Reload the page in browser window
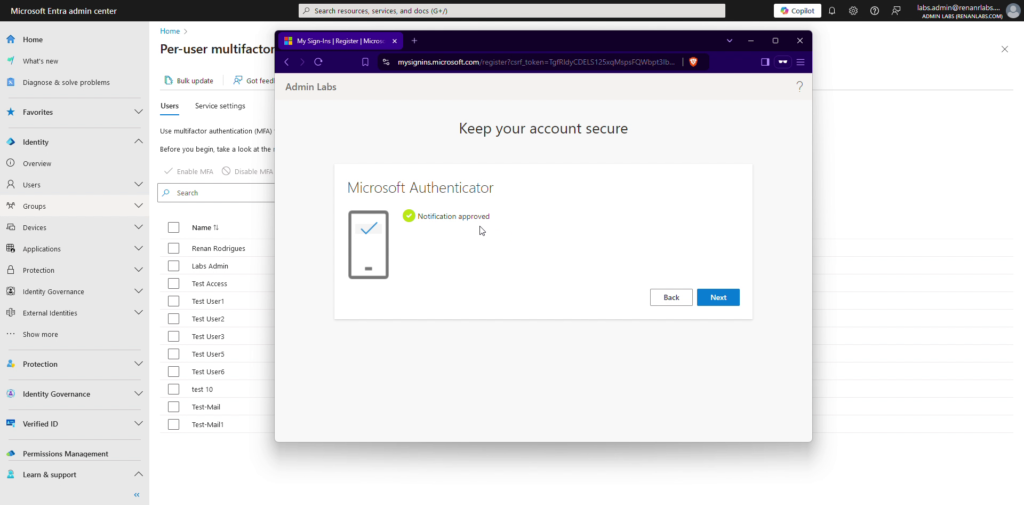The height and width of the screenshot is (505, 1024). 318,62
